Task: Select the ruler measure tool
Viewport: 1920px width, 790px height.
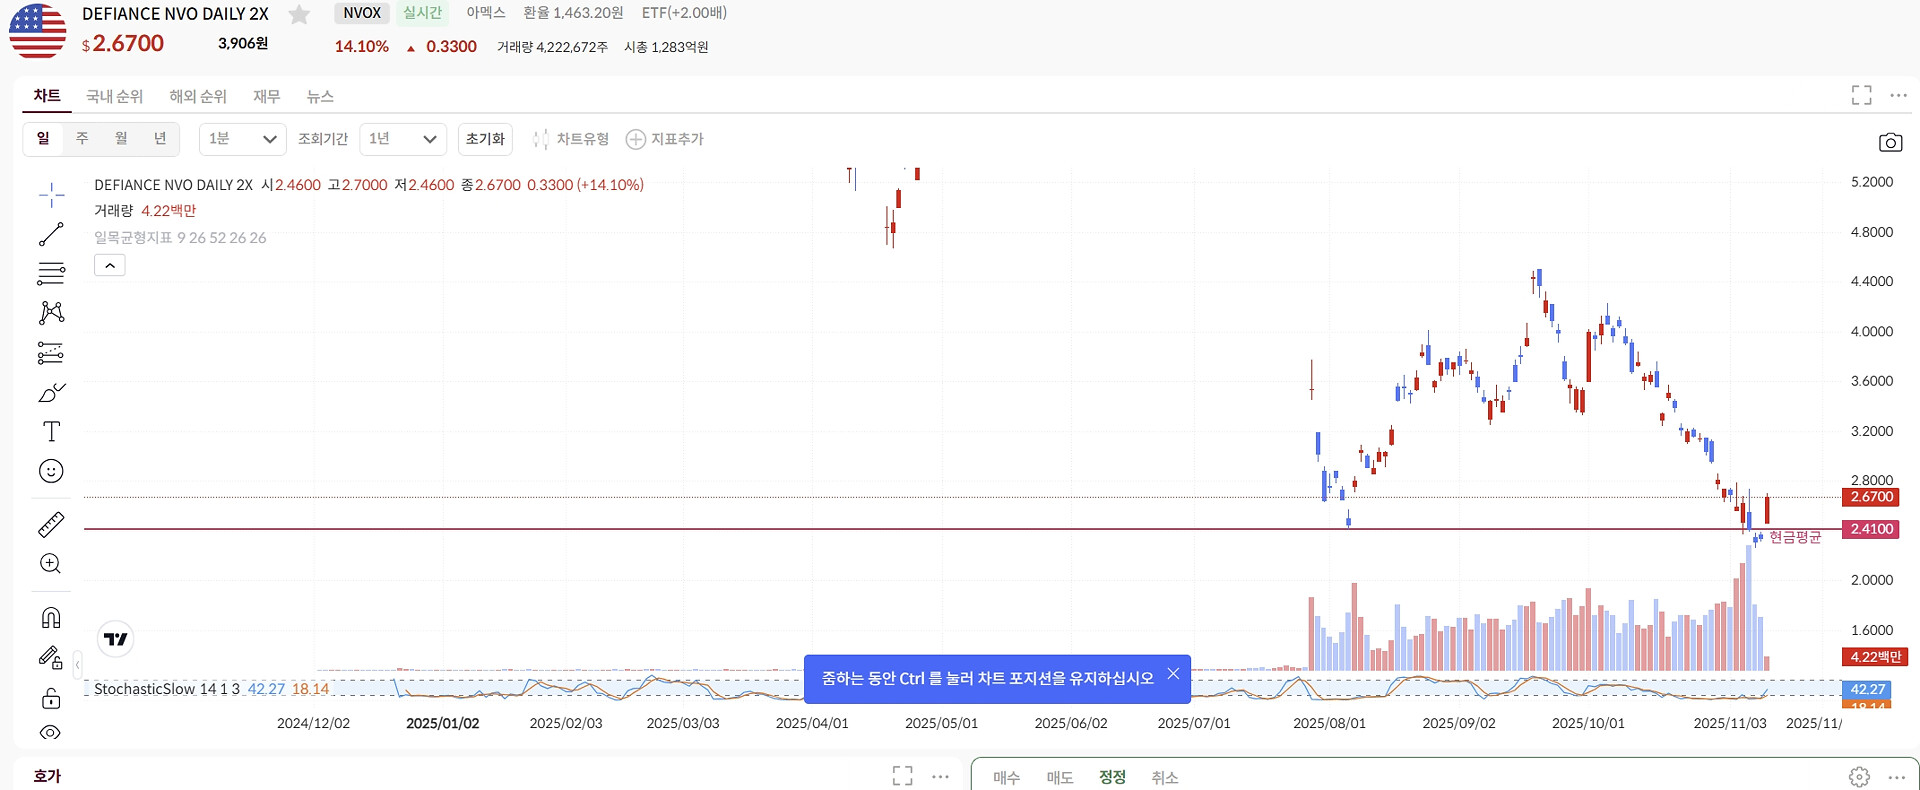Action: (x=51, y=524)
